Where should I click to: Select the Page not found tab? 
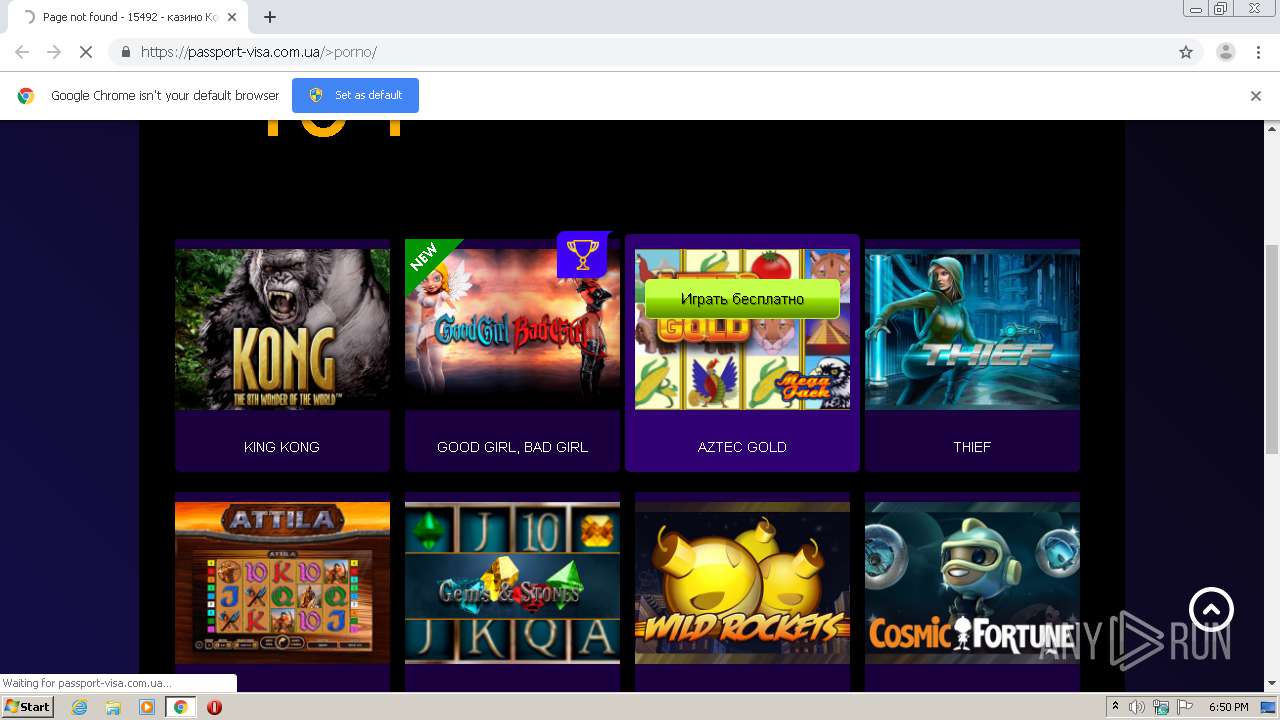point(130,17)
